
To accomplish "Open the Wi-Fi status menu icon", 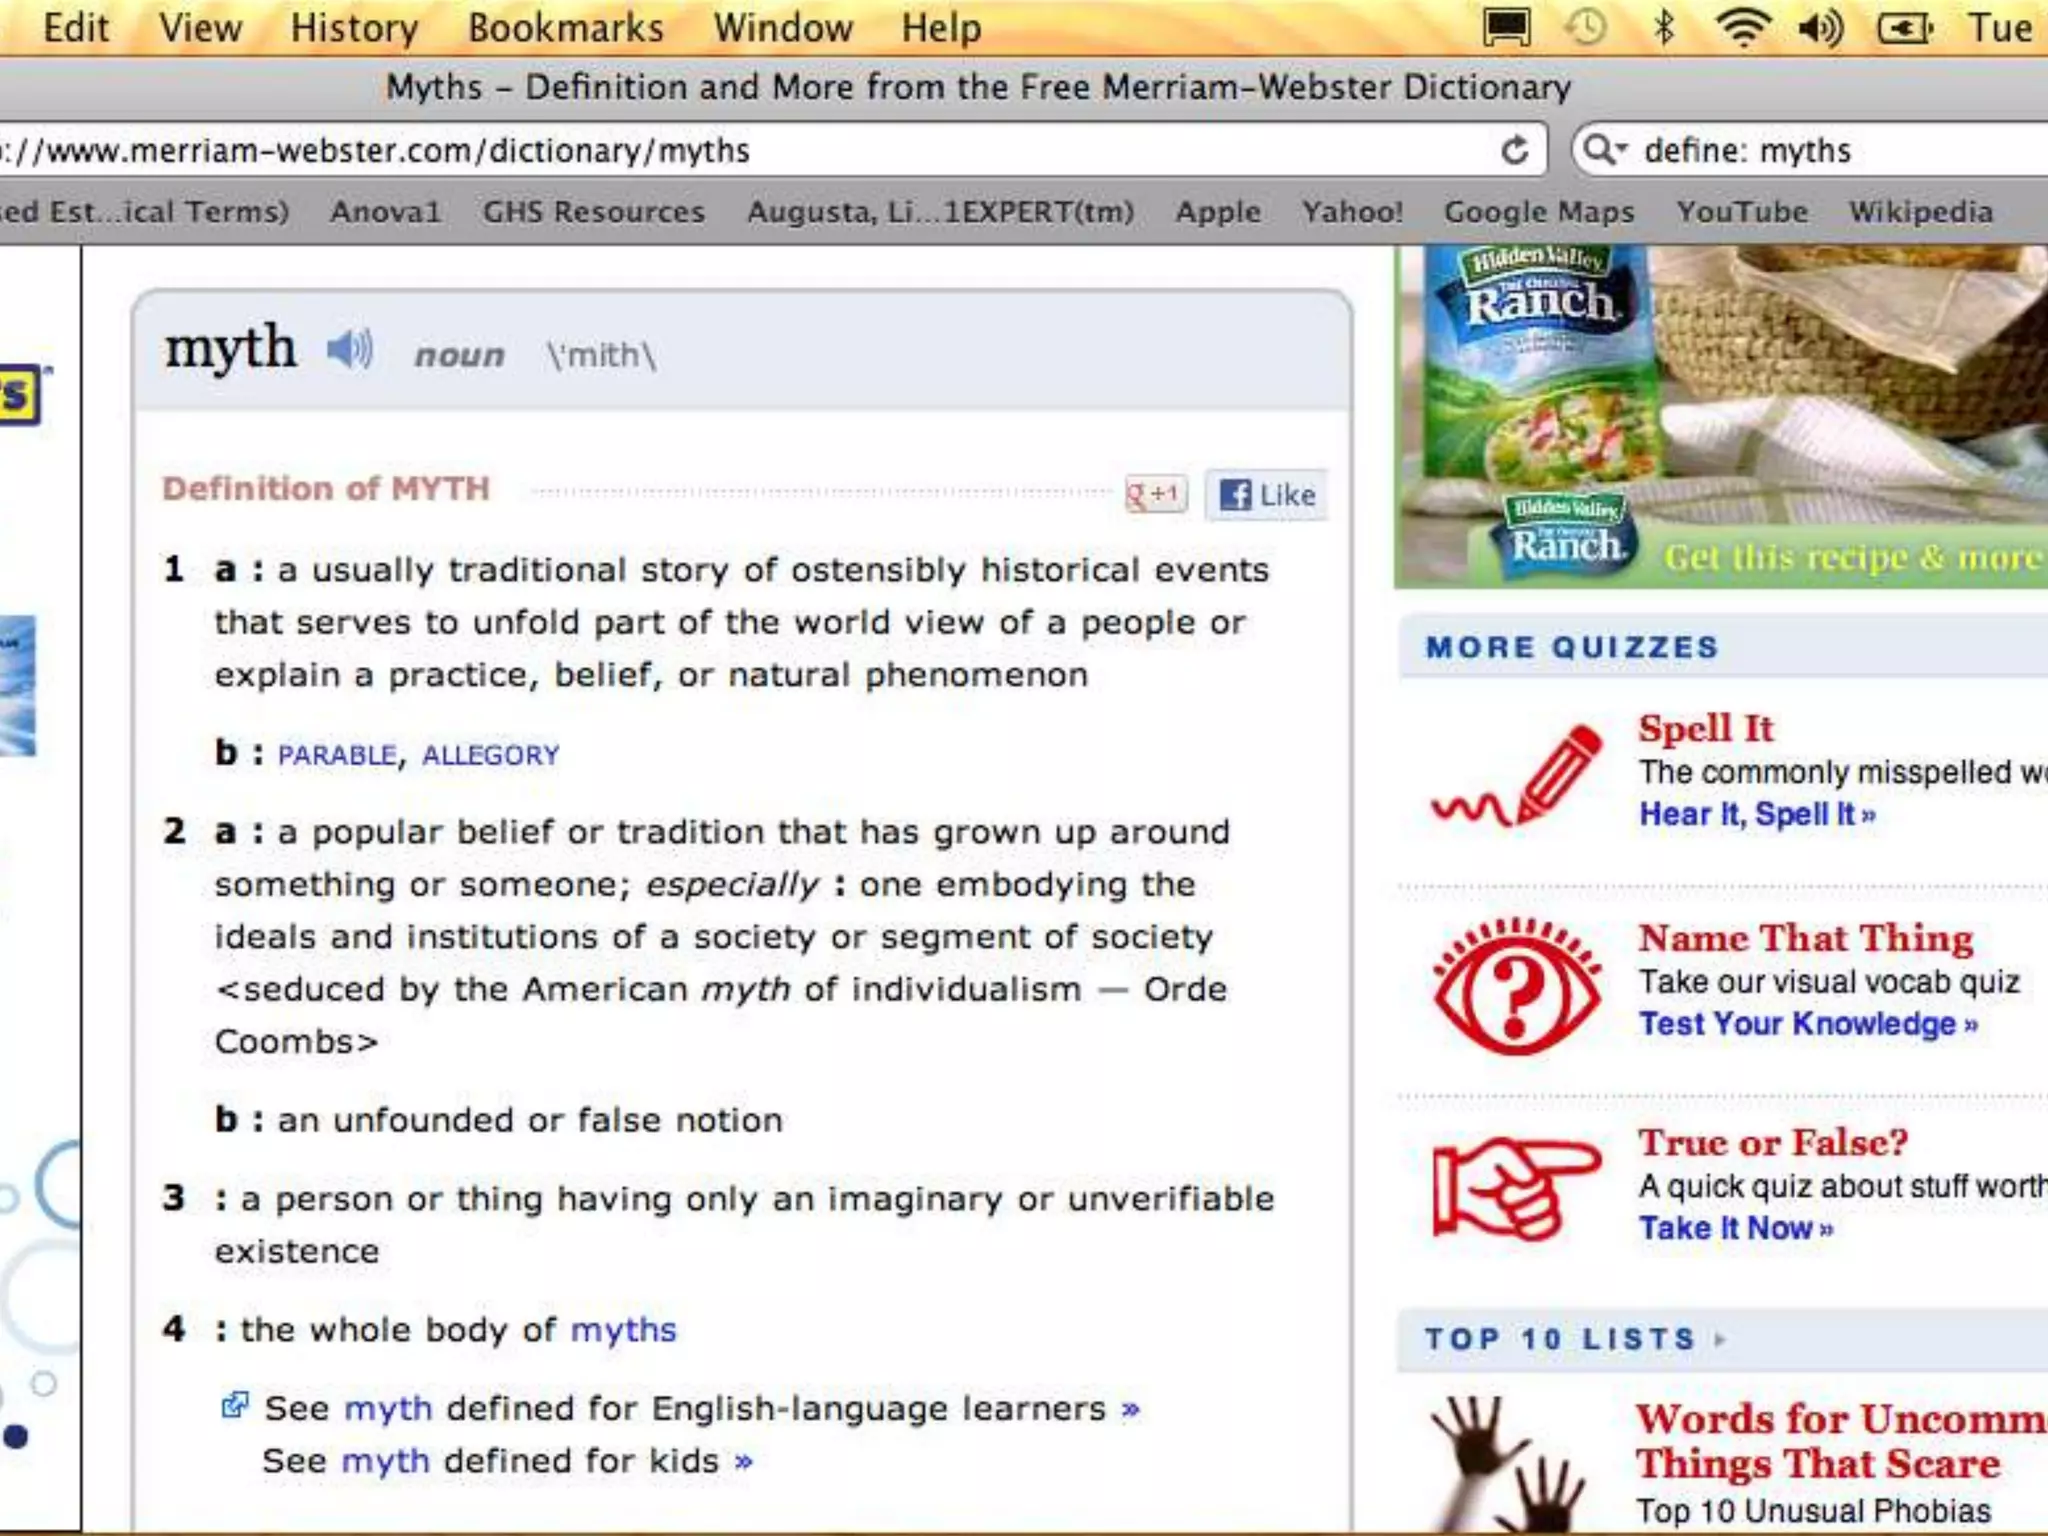I will [1742, 28].
